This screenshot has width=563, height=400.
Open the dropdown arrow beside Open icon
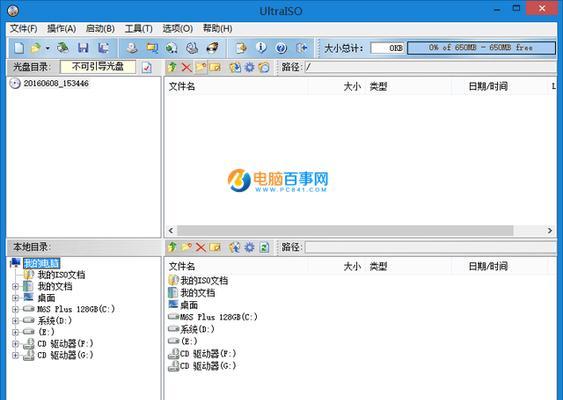[x=47, y=48]
